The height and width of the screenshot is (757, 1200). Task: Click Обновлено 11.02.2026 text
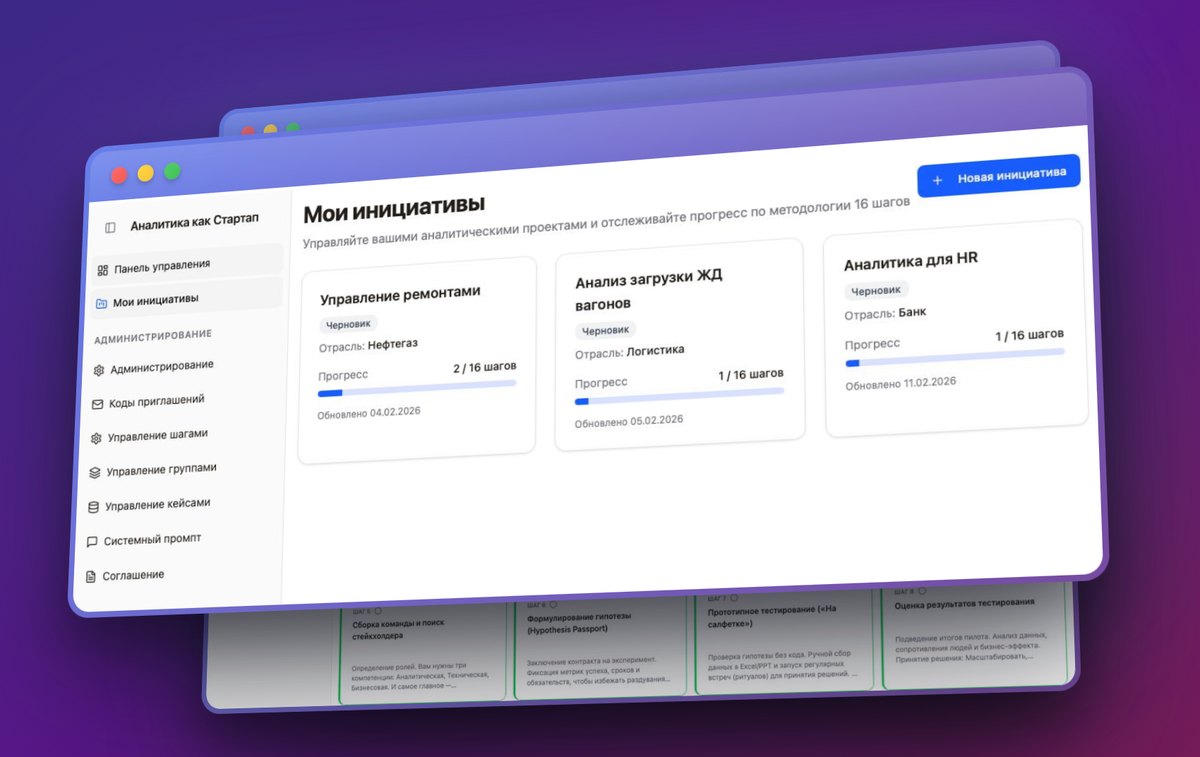(x=901, y=384)
